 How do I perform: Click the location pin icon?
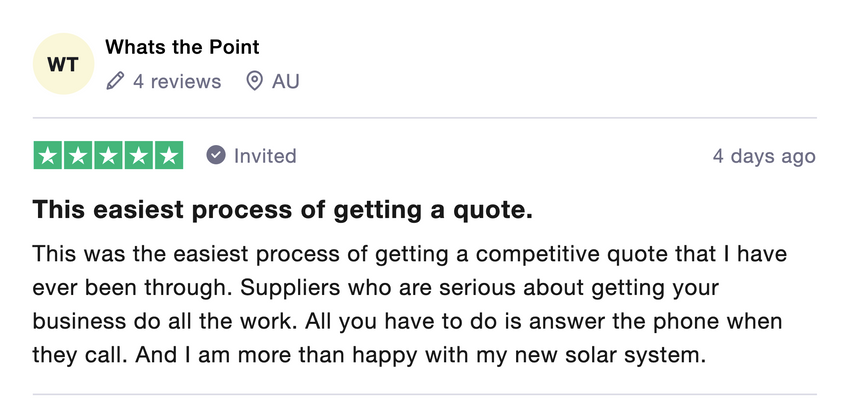[254, 81]
